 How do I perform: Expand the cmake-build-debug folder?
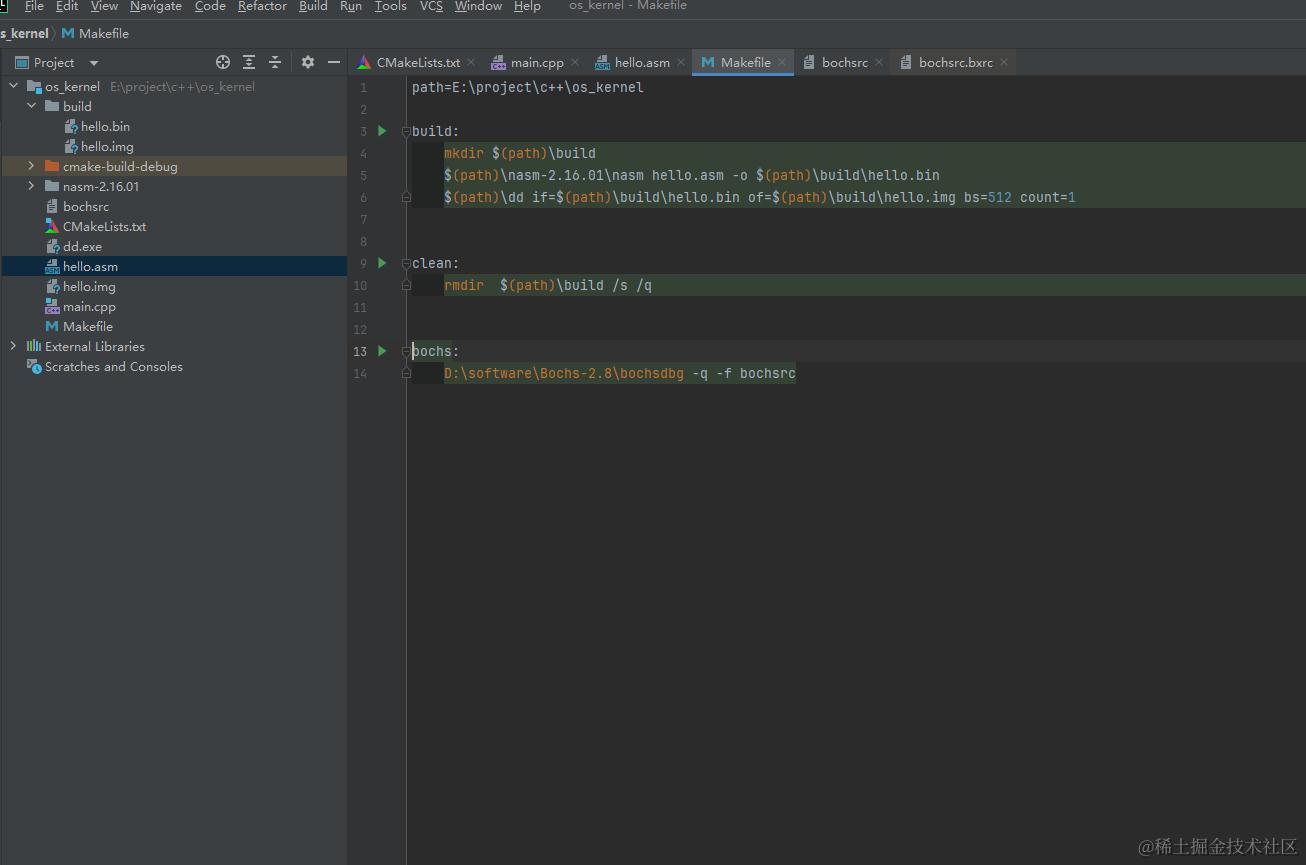pyautogui.click(x=31, y=166)
